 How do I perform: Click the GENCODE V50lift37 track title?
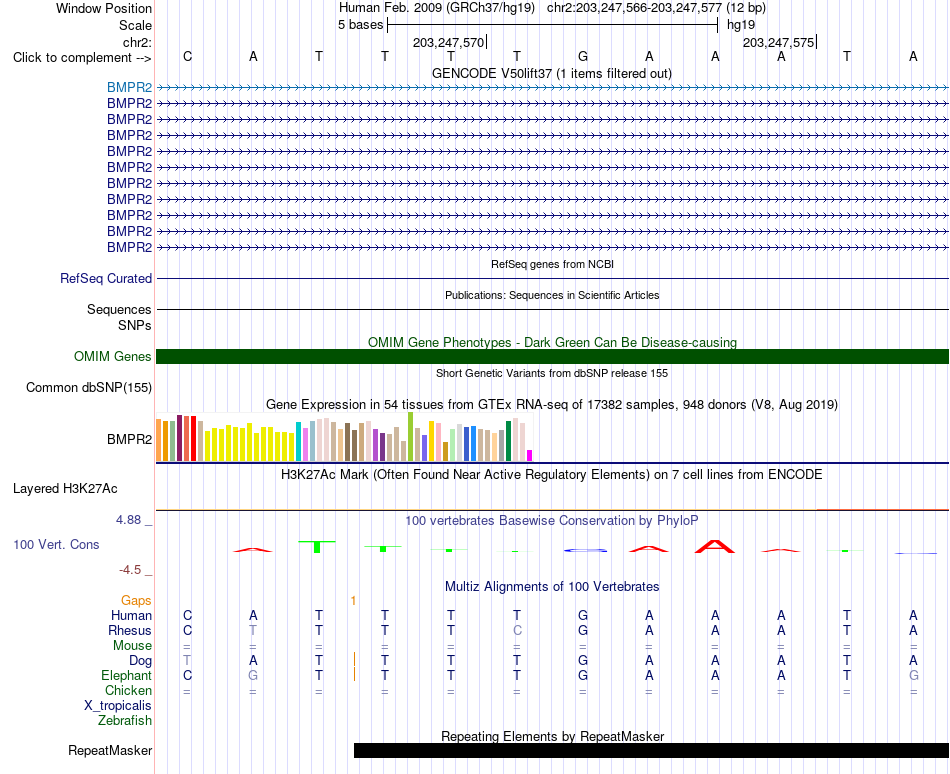point(552,73)
